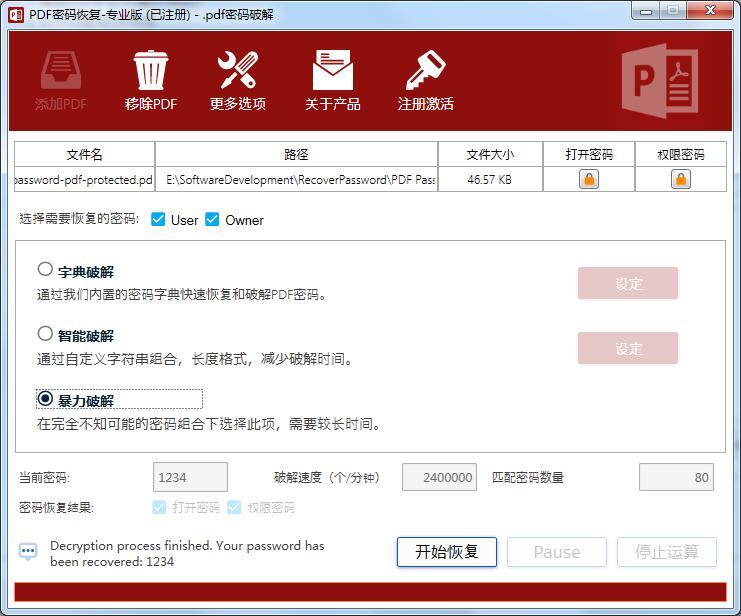Viewport: 741px width, 616px height.
Task: Click the 打开密码 column header
Action: (x=589, y=154)
